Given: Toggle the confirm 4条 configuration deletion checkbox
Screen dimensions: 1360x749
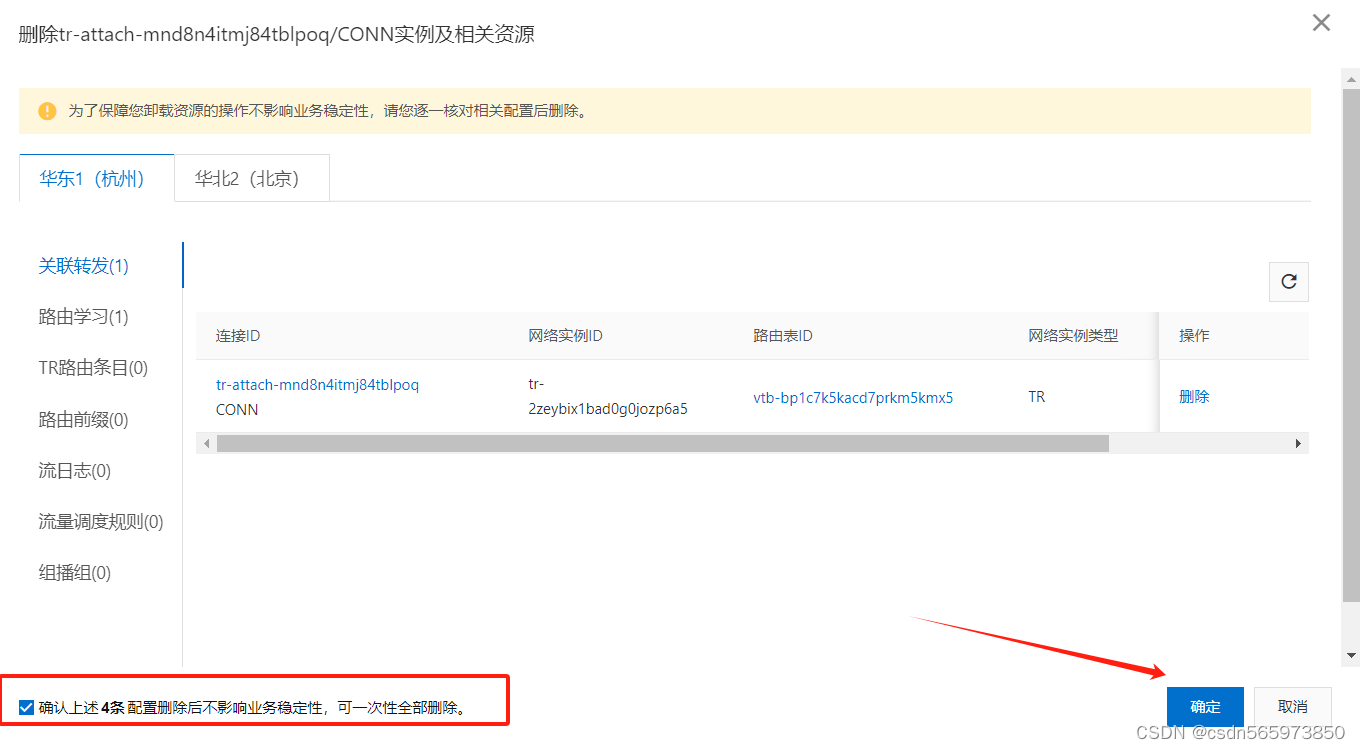Looking at the screenshot, I should (x=27, y=708).
